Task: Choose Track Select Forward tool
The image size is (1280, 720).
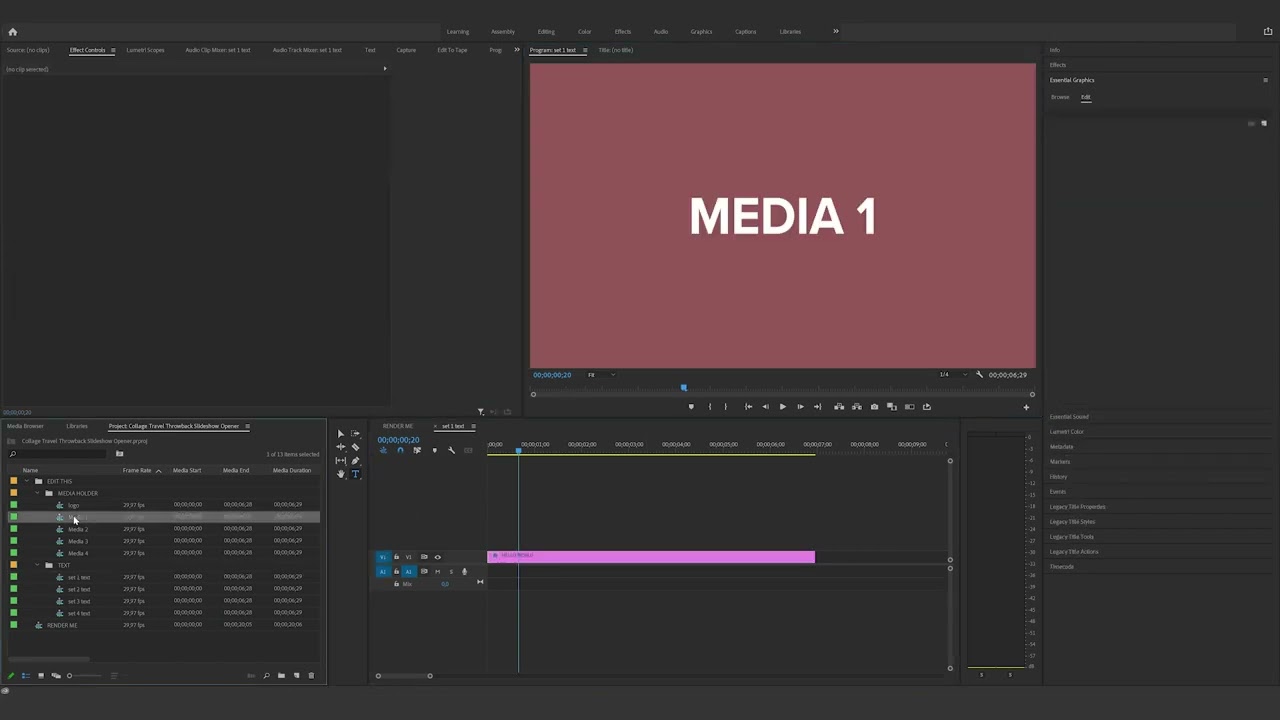Action: pos(355,434)
